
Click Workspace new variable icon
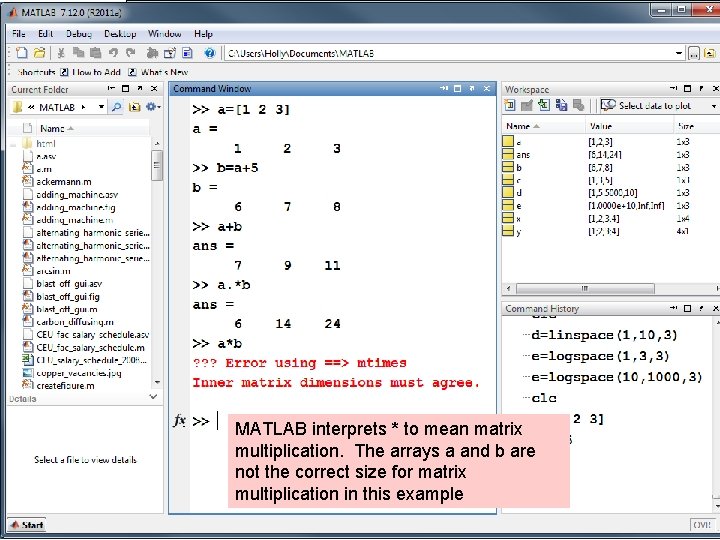coord(509,106)
